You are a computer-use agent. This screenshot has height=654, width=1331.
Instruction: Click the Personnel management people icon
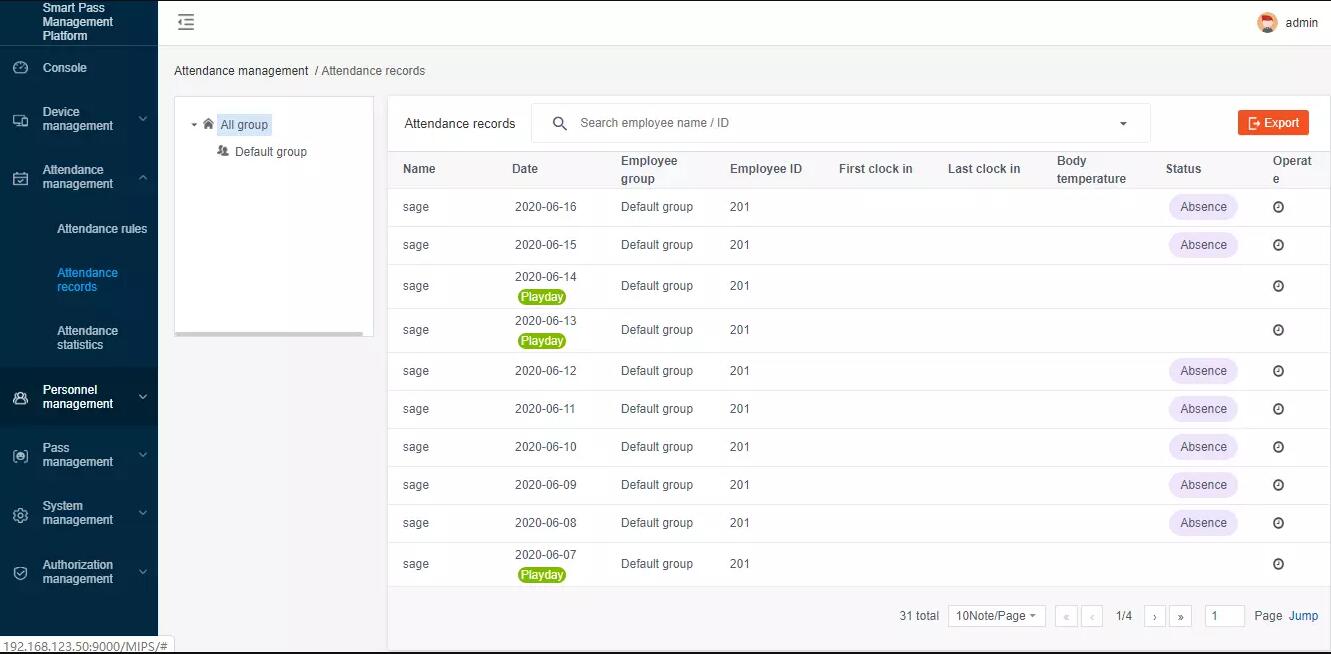[20, 398]
